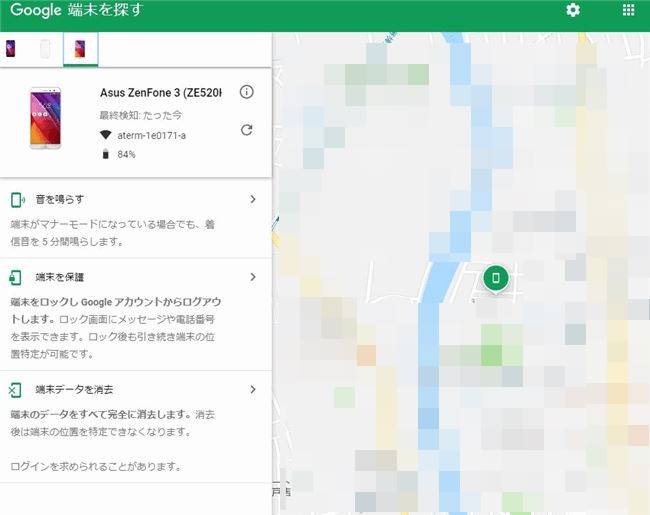Select the second white device tab
Screen dimensions: 650x515
tap(45, 49)
